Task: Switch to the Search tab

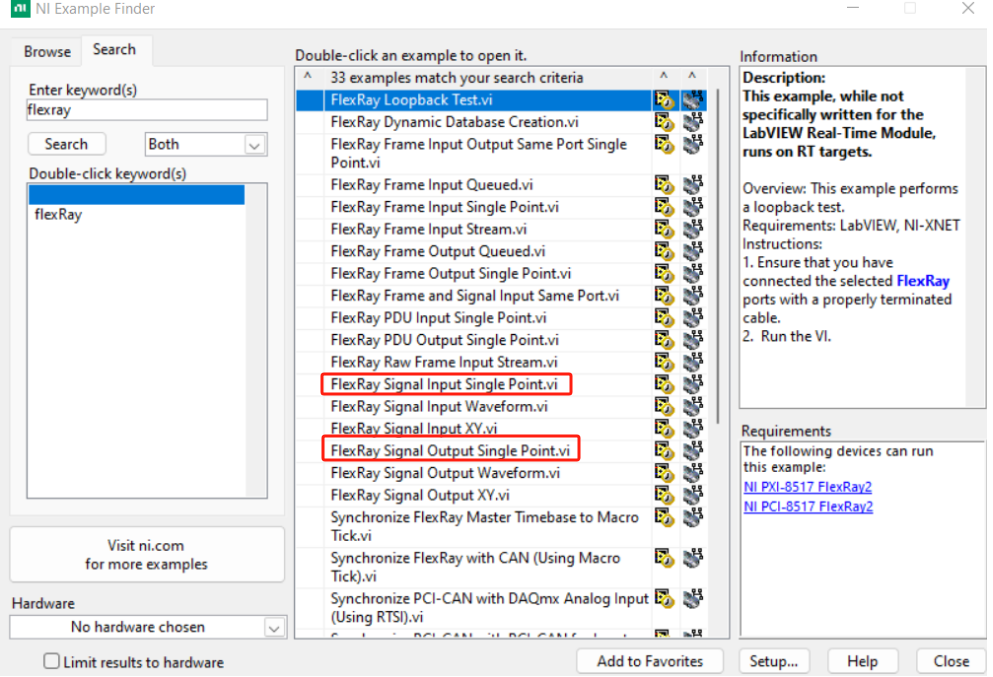Action: (115, 49)
